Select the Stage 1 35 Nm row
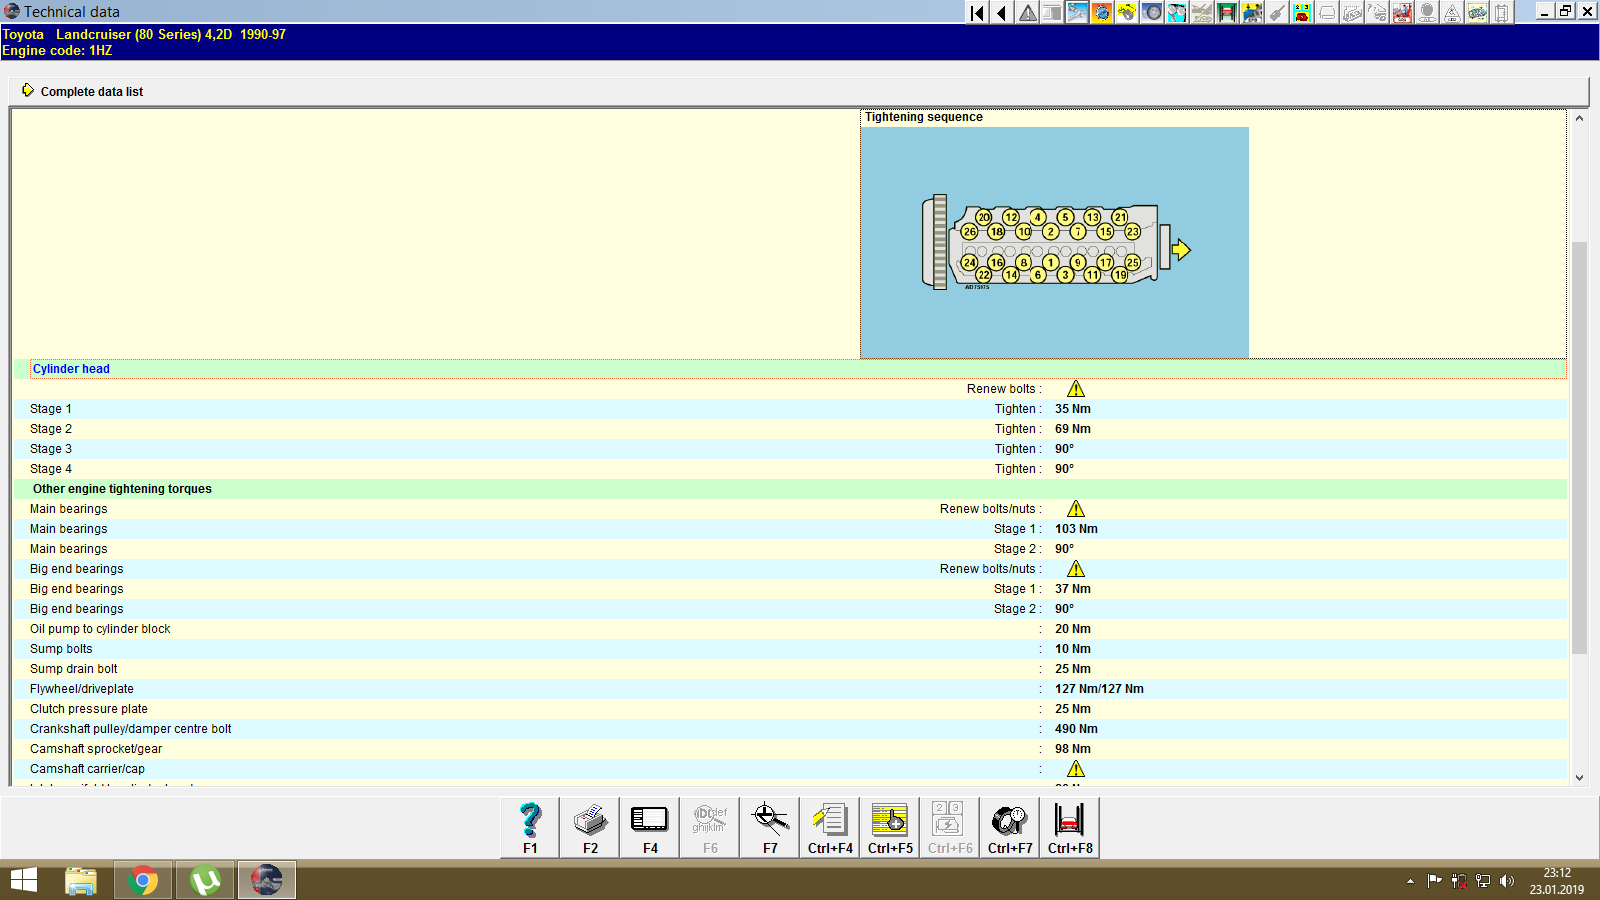Image resolution: width=1600 pixels, height=900 pixels. click(x=790, y=409)
